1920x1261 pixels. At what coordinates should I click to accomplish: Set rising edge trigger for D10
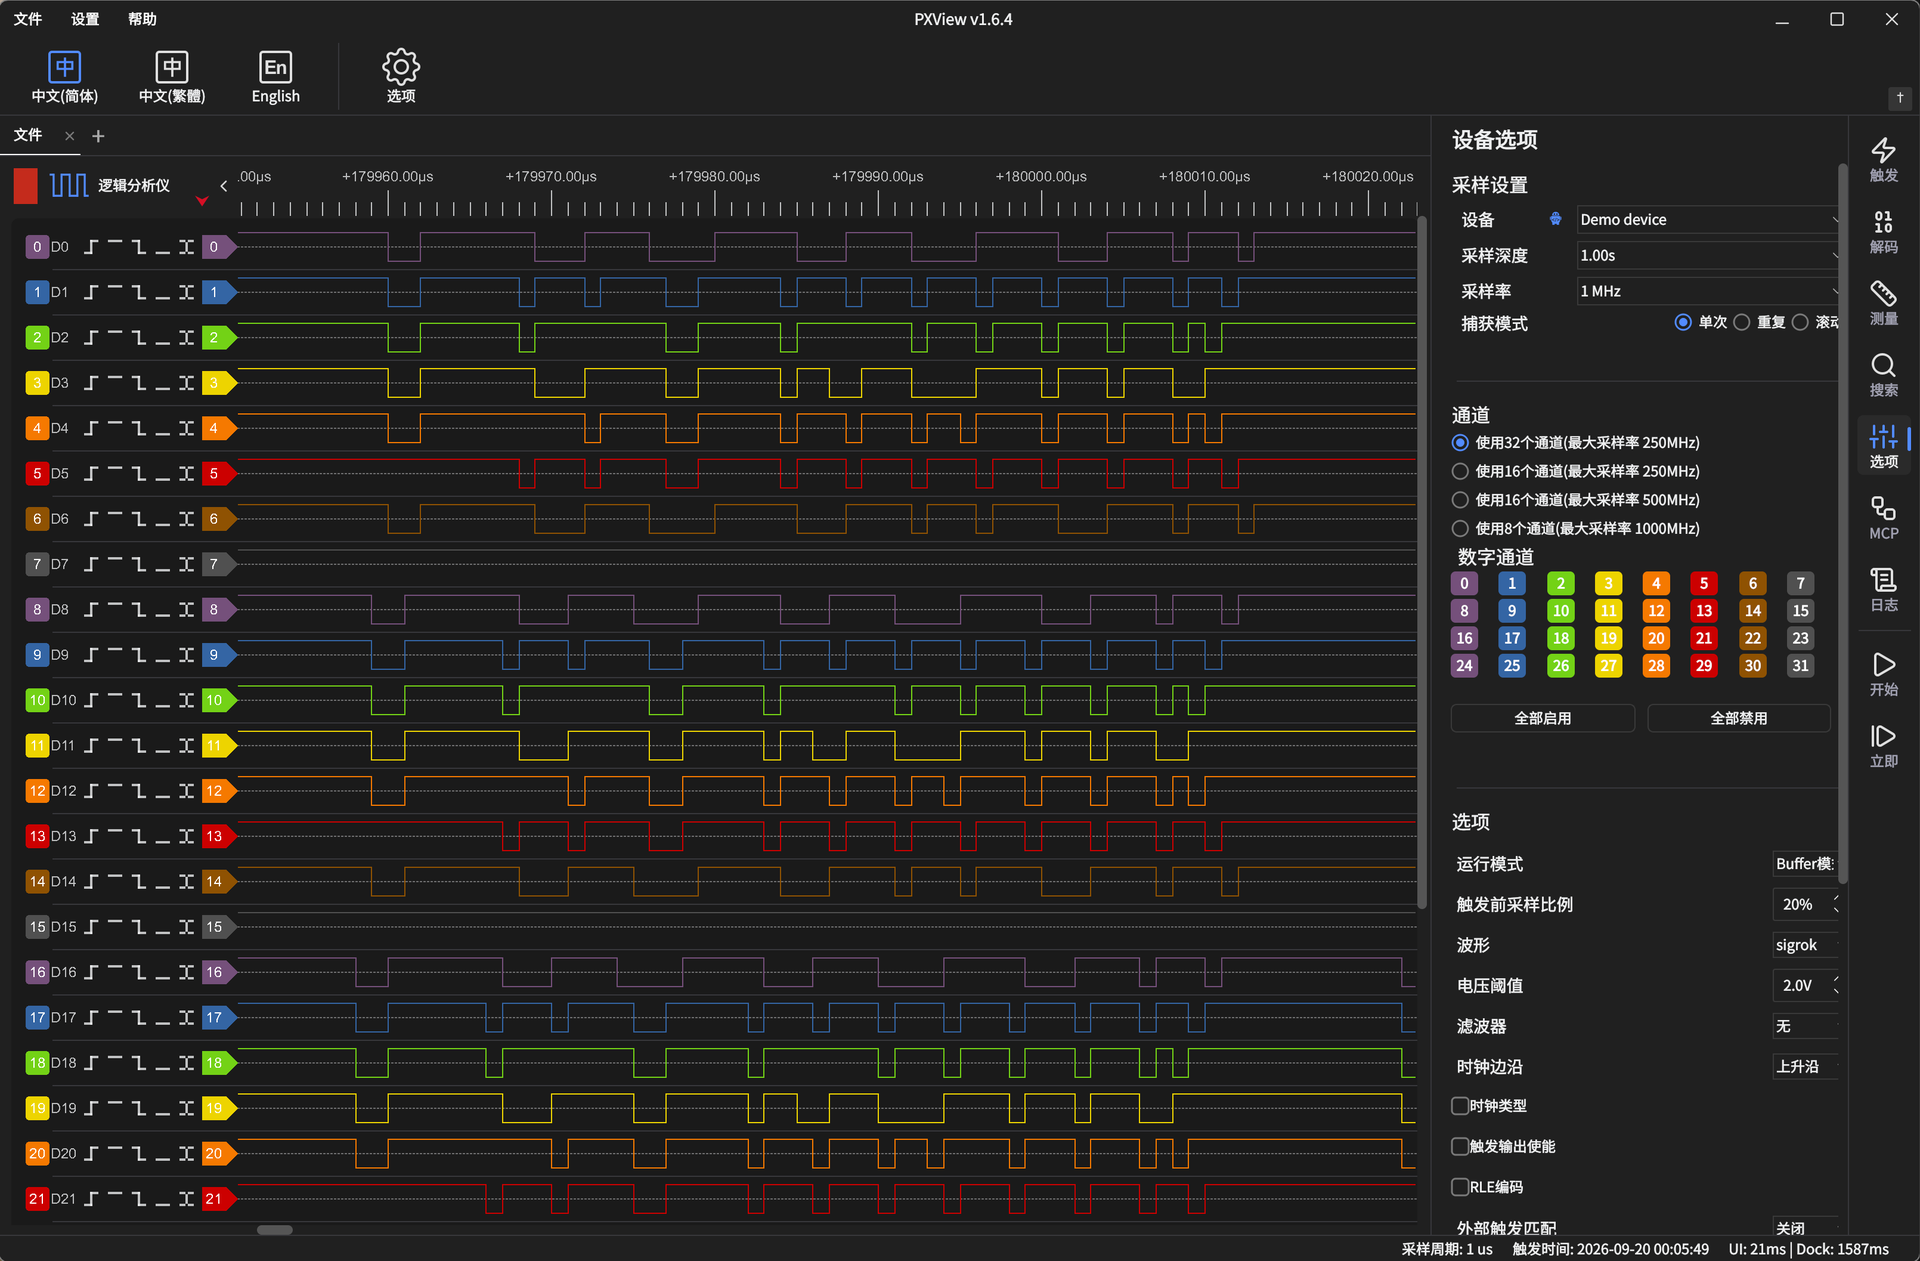click(x=91, y=700)
